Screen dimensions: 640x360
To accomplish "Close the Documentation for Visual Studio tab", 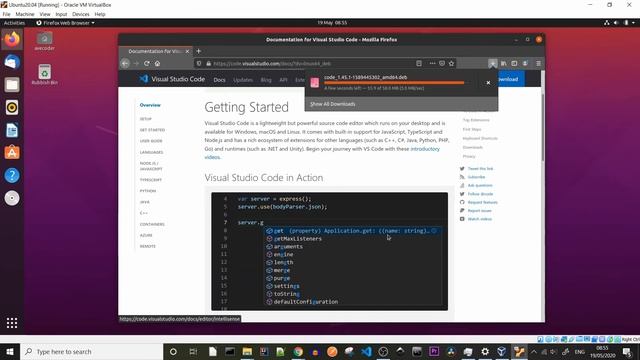I will 187,51.
